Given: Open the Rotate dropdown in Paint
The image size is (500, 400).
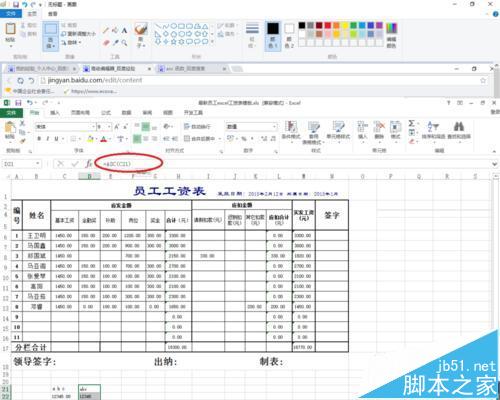Looking at the screenshot, I should point(71,43).
